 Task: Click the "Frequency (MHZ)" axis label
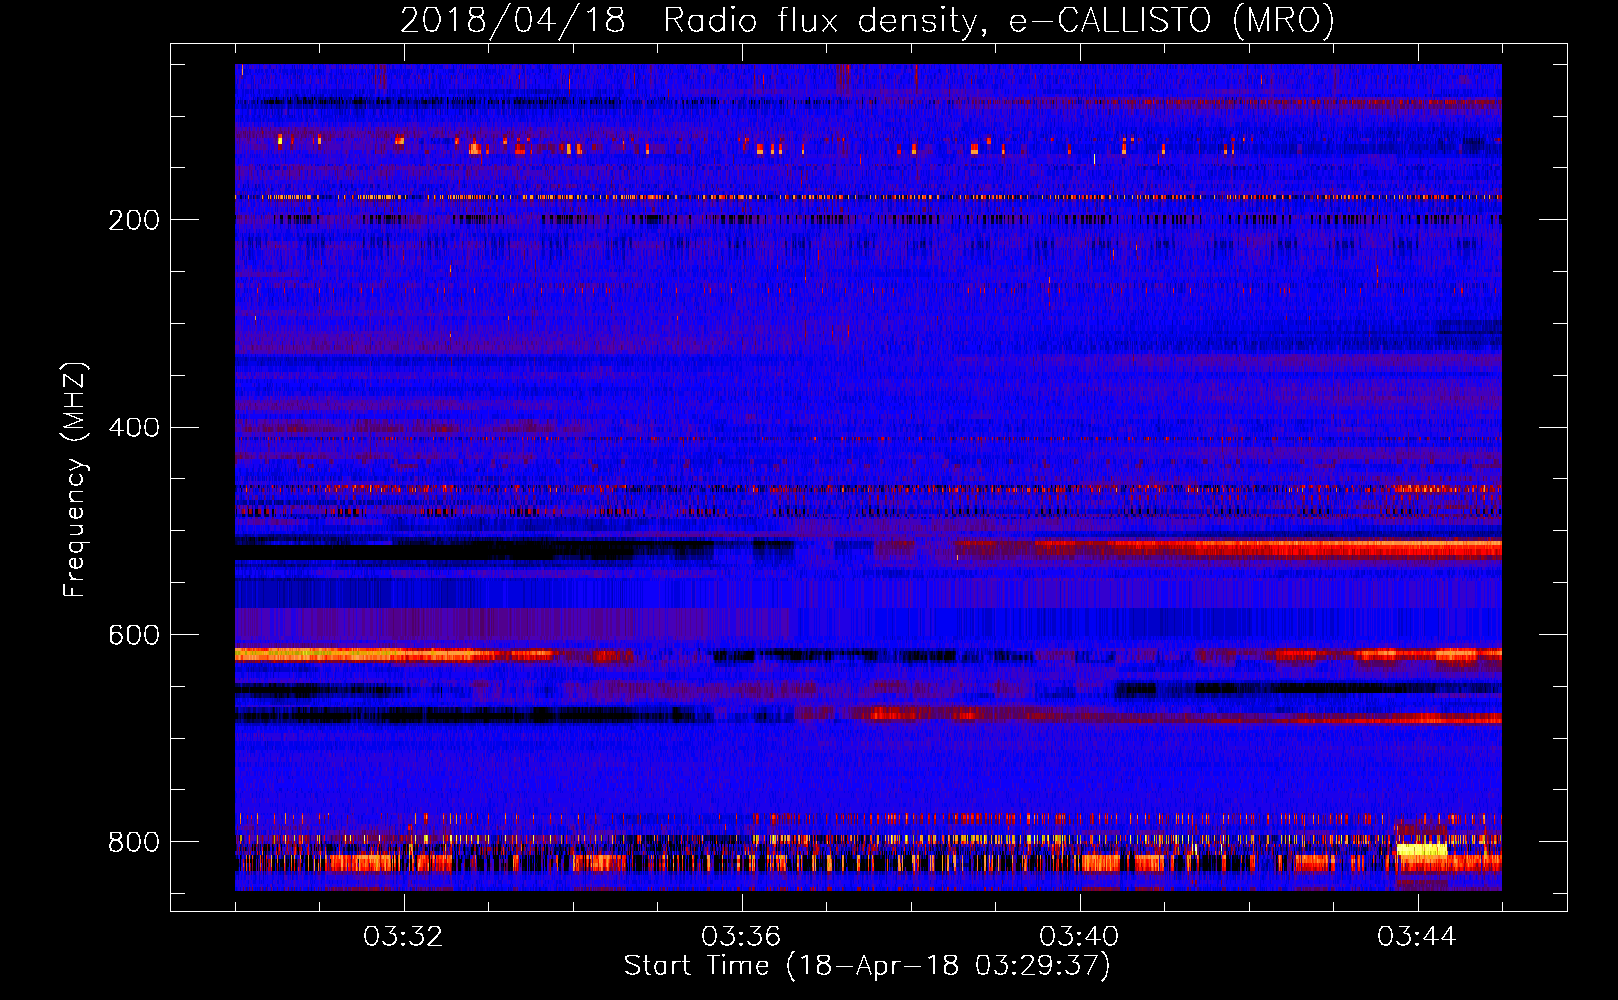(x=75, y=479)
